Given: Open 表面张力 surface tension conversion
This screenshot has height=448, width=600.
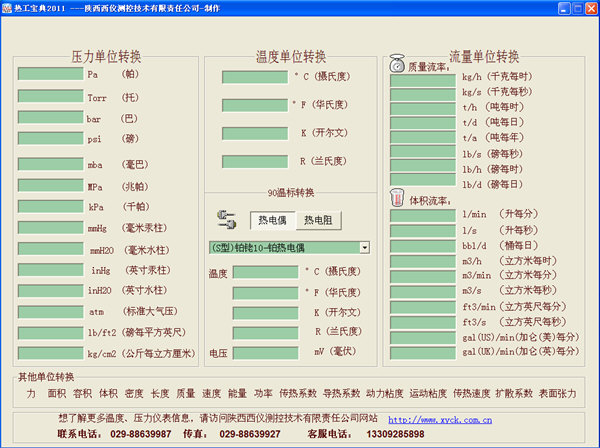Looking at the screenshot, I should (x=556, y=395).
